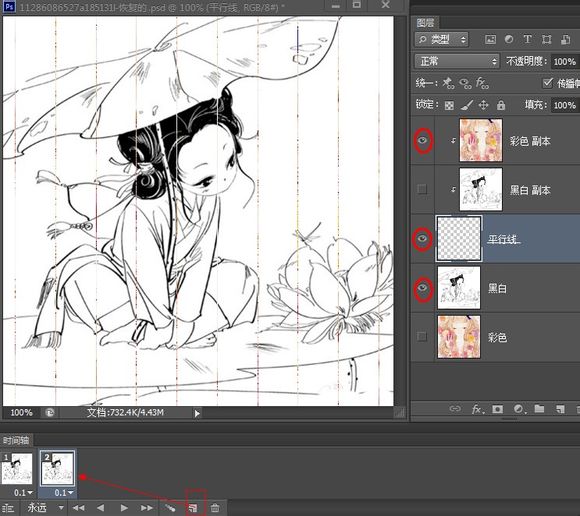Delete selected frame trash icon in timeline
The height and width of the screenshot is (516, 580).
(x=215, y=508)
